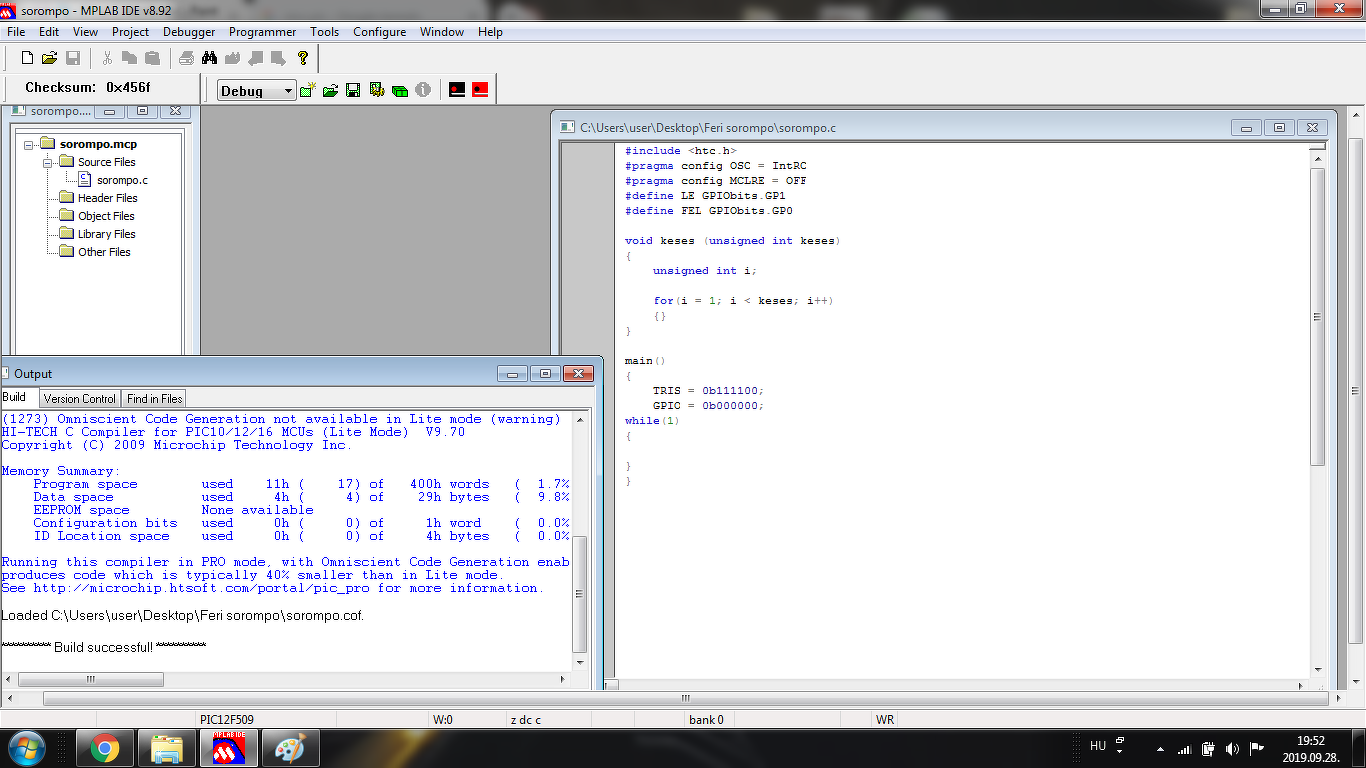Launch Google Chrome from the taskbar
1366x768 pixels.
coord(105,748)
